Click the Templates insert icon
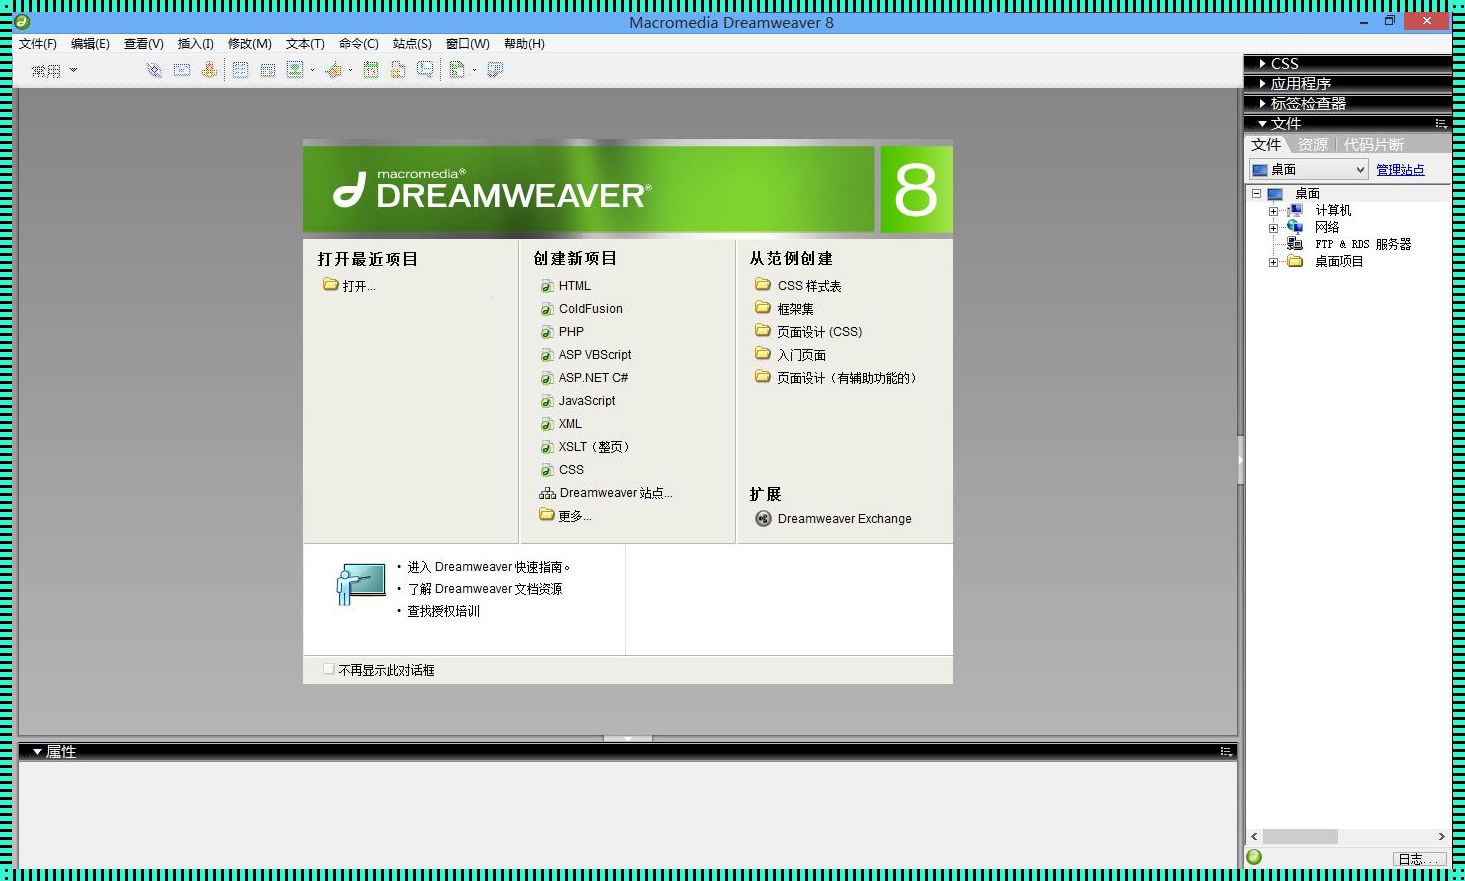 pyautogui.click(x=456, y=70)
